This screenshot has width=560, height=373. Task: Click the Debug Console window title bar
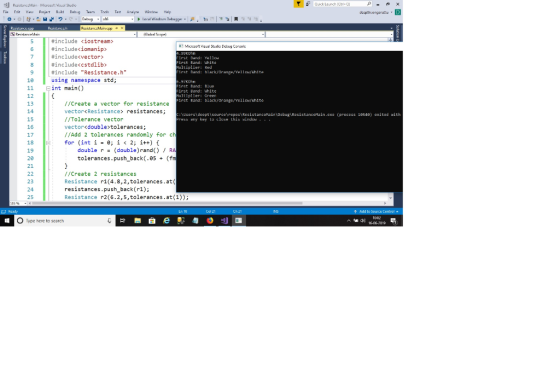[289, 46]
